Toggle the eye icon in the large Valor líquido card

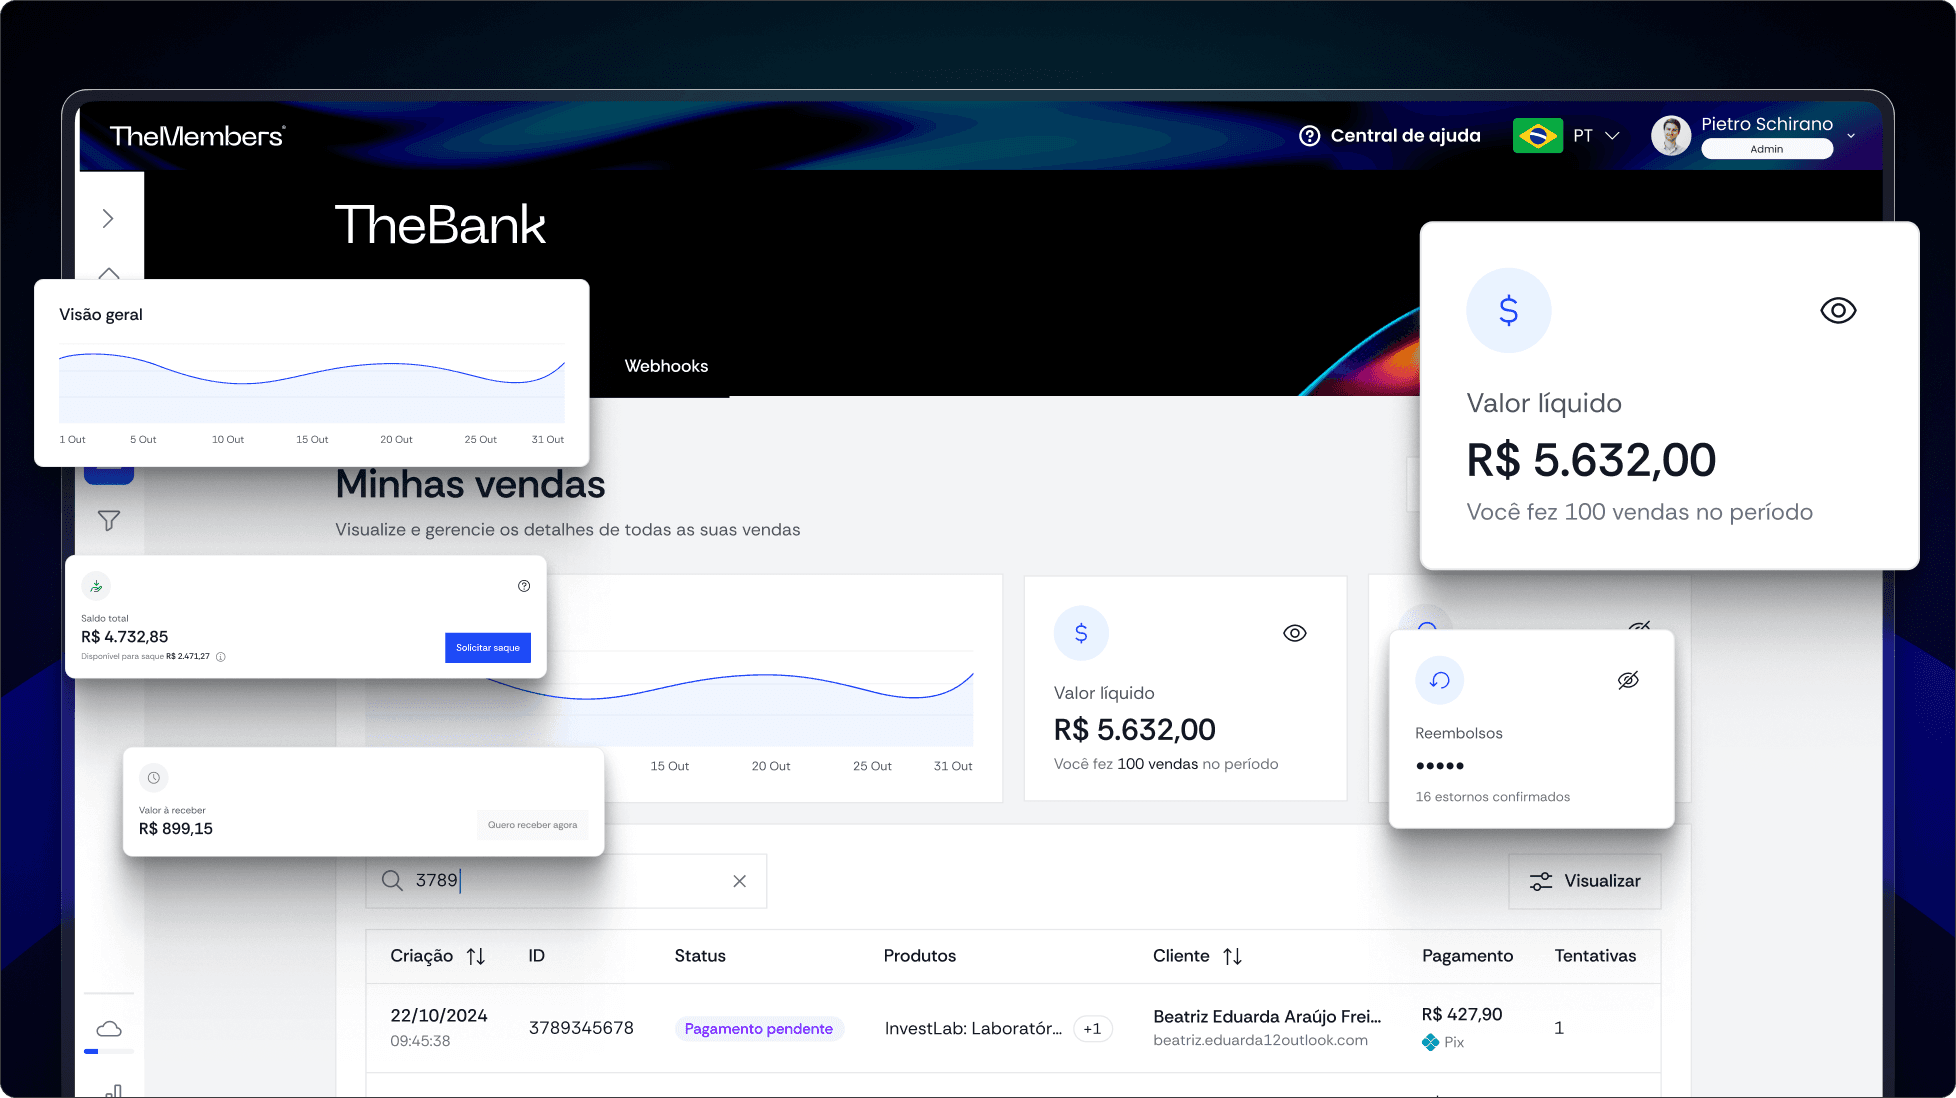pos(1838,310)
